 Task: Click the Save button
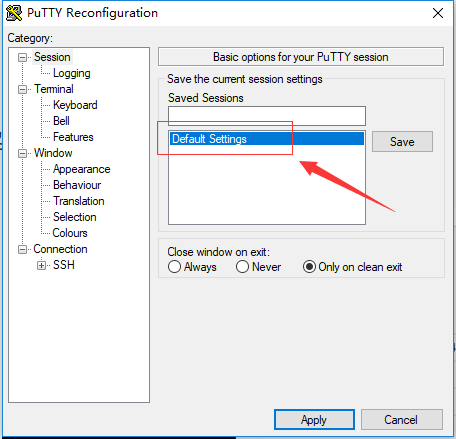click(x=402, y=142)
